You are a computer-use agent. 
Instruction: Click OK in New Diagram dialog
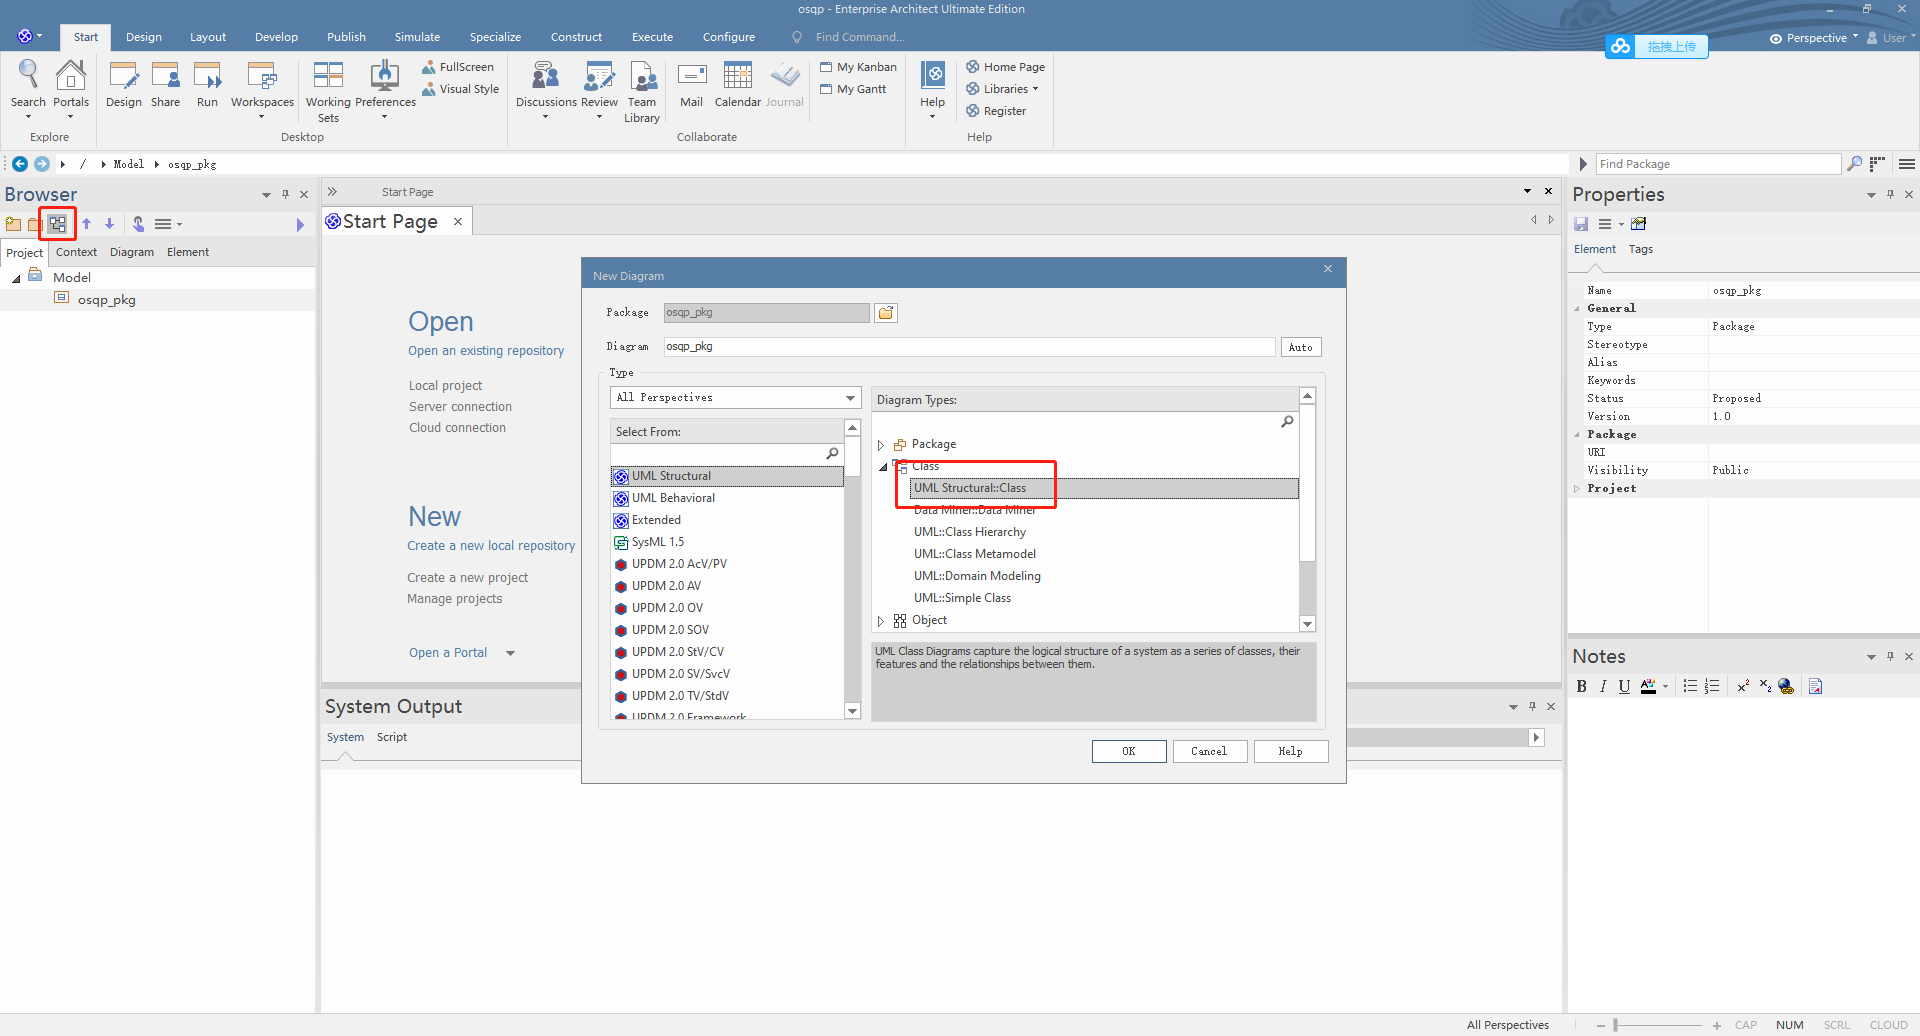pos(1129,751)
